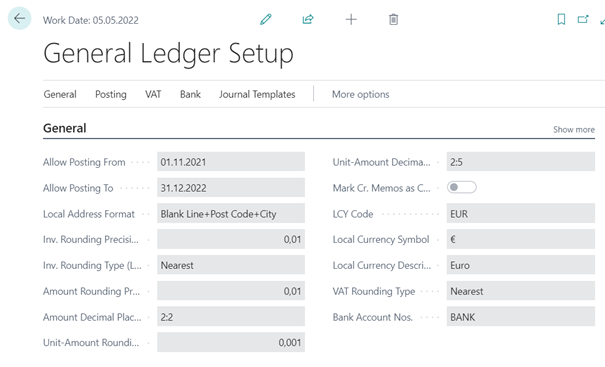Click More options
This screenshot has height=367, width=605.
(360, 95)
